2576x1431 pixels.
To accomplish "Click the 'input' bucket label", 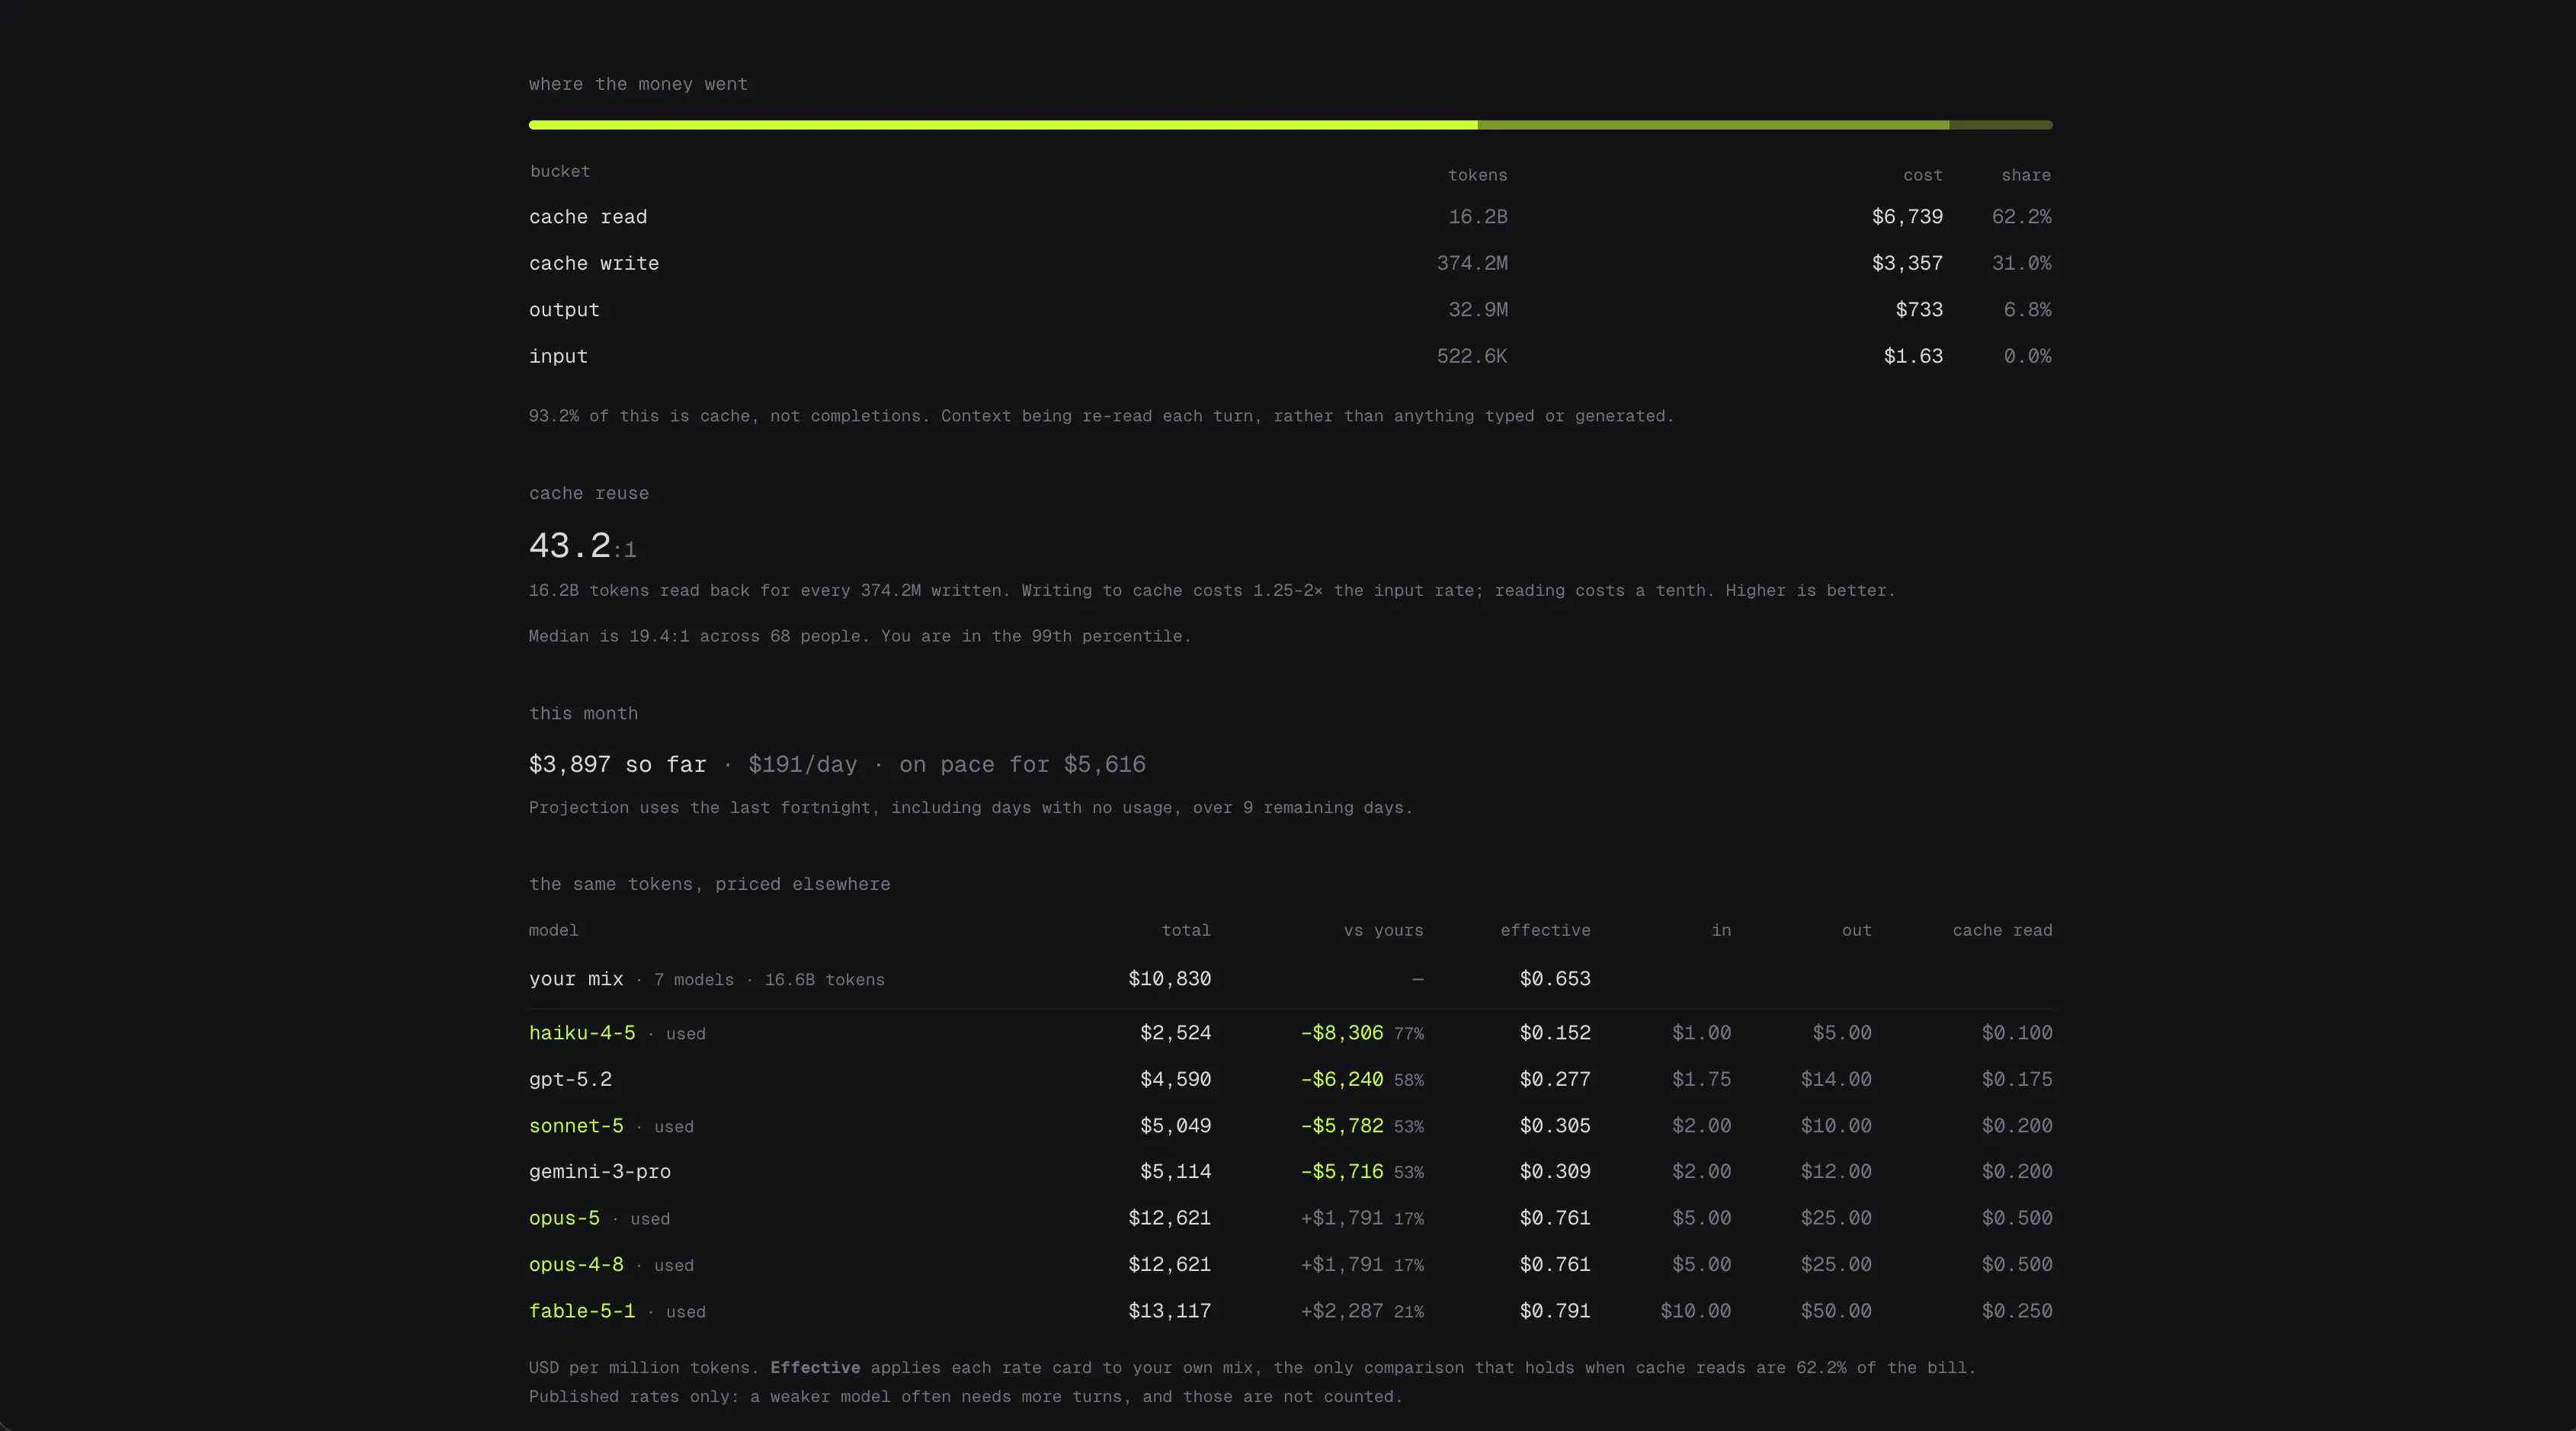I will click(558, 357).
